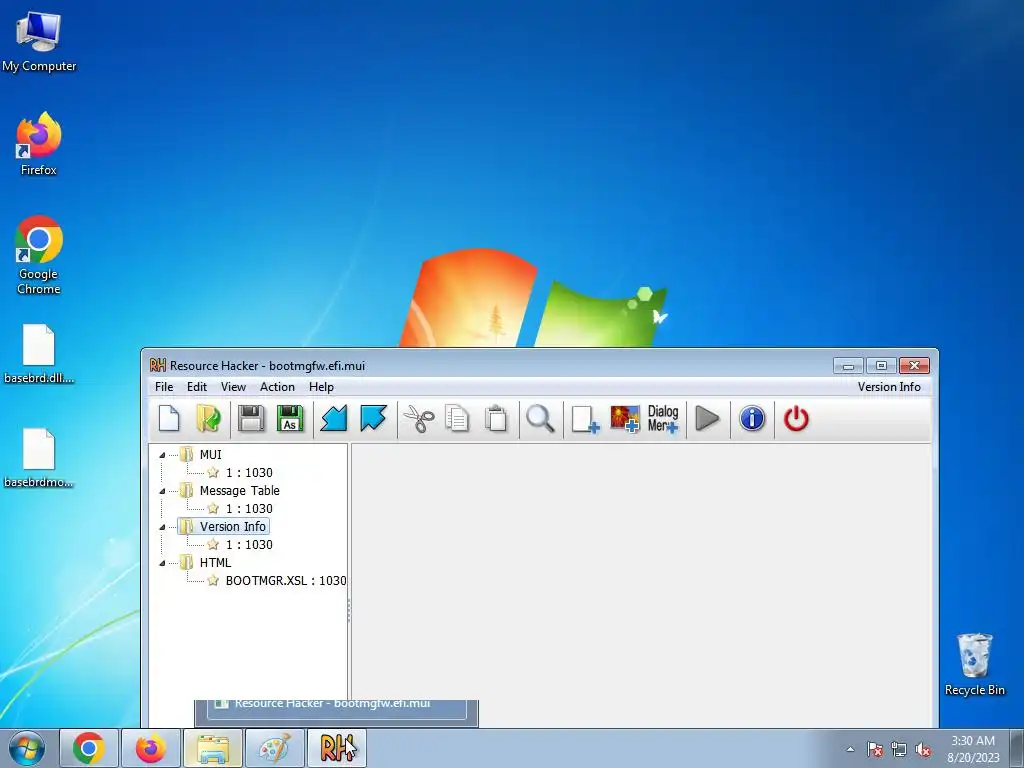Select the basebrdmo file on desktop

tap(39, 458)
